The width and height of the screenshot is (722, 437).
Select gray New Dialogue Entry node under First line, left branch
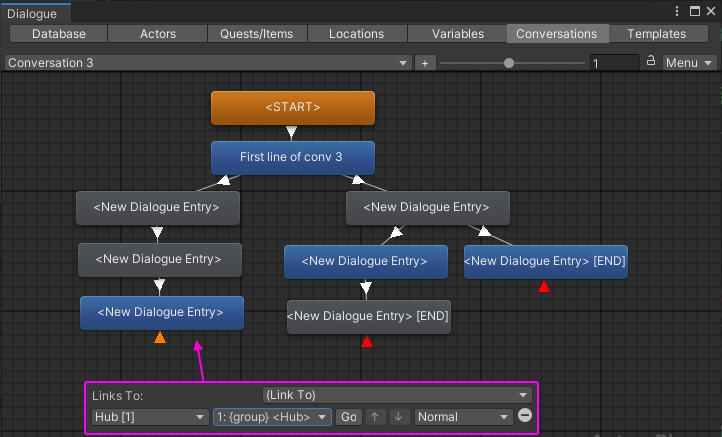pos(158,208)
